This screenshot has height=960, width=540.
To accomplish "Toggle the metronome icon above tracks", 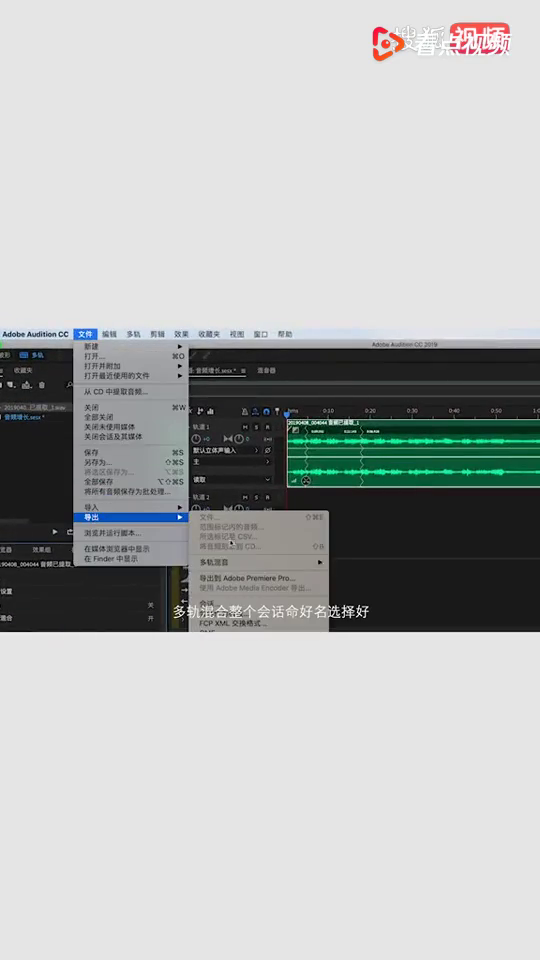I will coord(245,411).
